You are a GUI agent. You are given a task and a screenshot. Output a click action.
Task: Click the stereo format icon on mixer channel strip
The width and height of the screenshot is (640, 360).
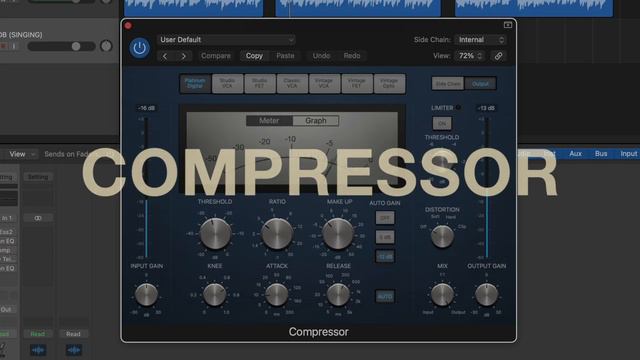(x=38, y=218)
